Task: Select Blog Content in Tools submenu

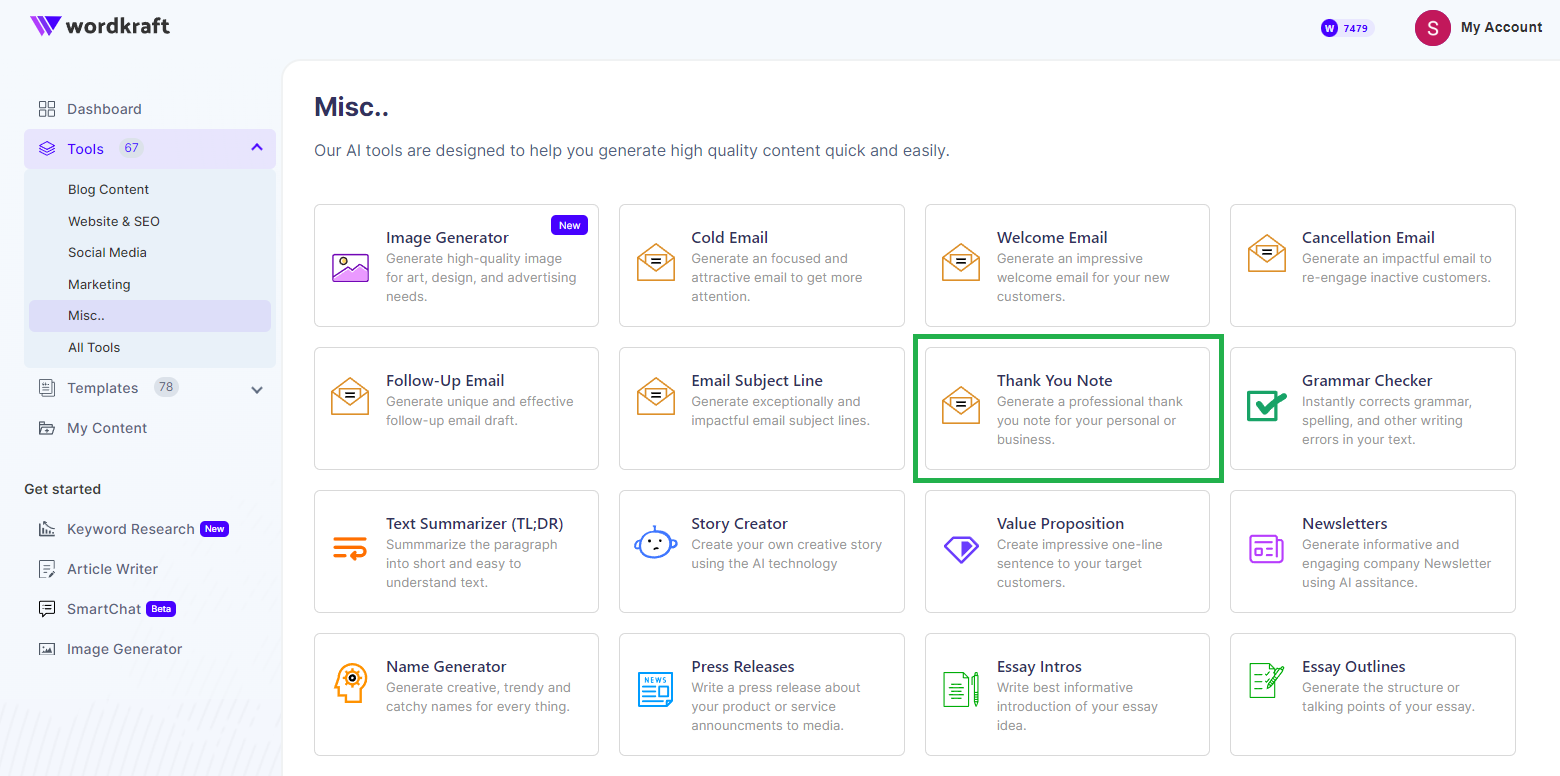Action: click(108, 189)
